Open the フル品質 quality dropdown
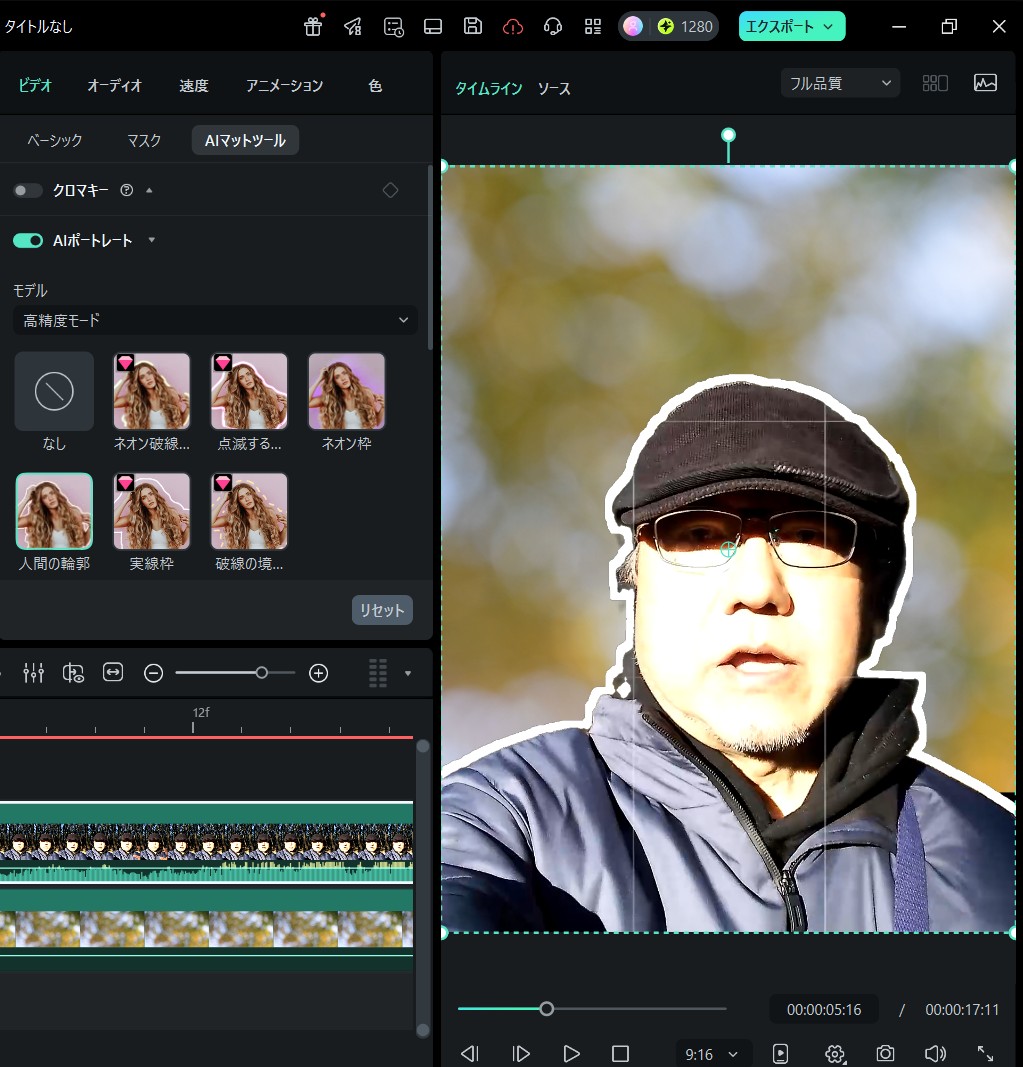The image size is (1023, 1067). pyautogui.click(x=840, y=83)
